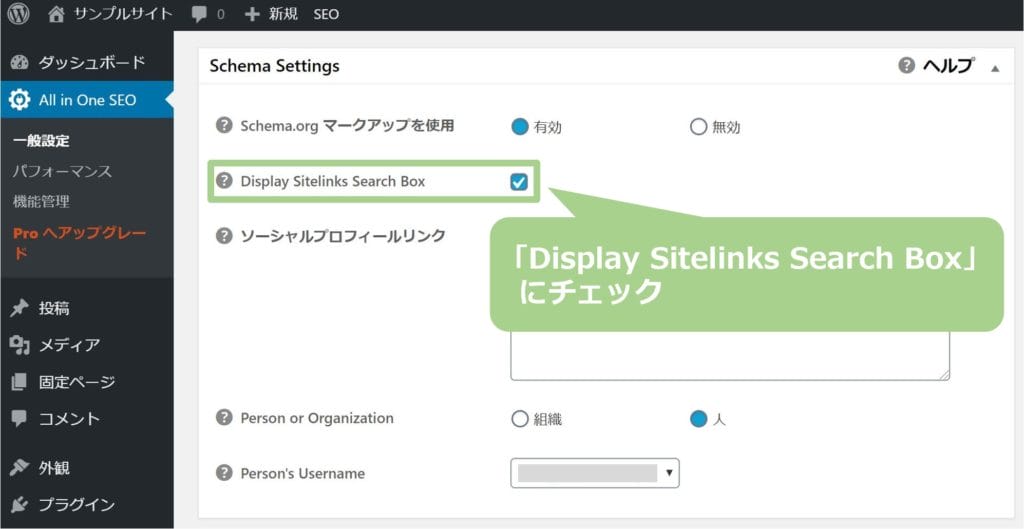The image size is (1024, 529).
Task: Click the plus icon for 新規
Action: 252,14
